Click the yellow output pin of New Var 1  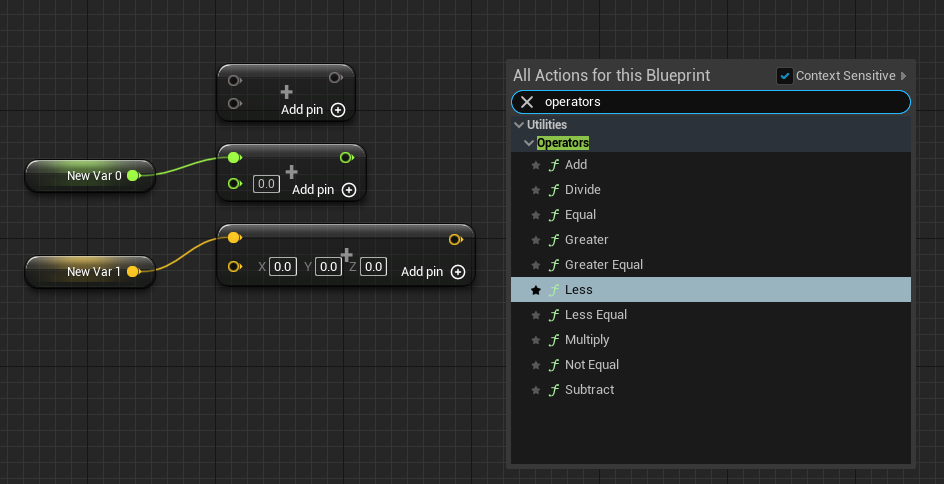coord(134,271)
